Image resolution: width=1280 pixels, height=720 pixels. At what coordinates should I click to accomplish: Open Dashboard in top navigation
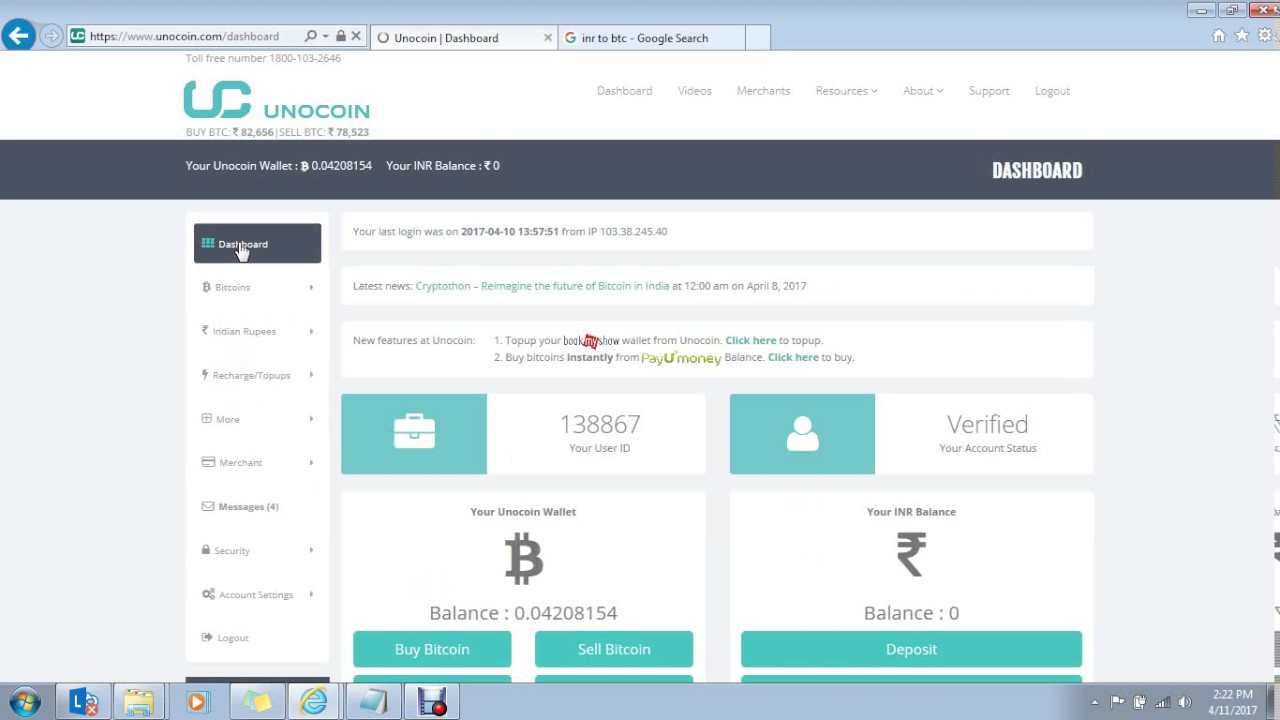624,91
